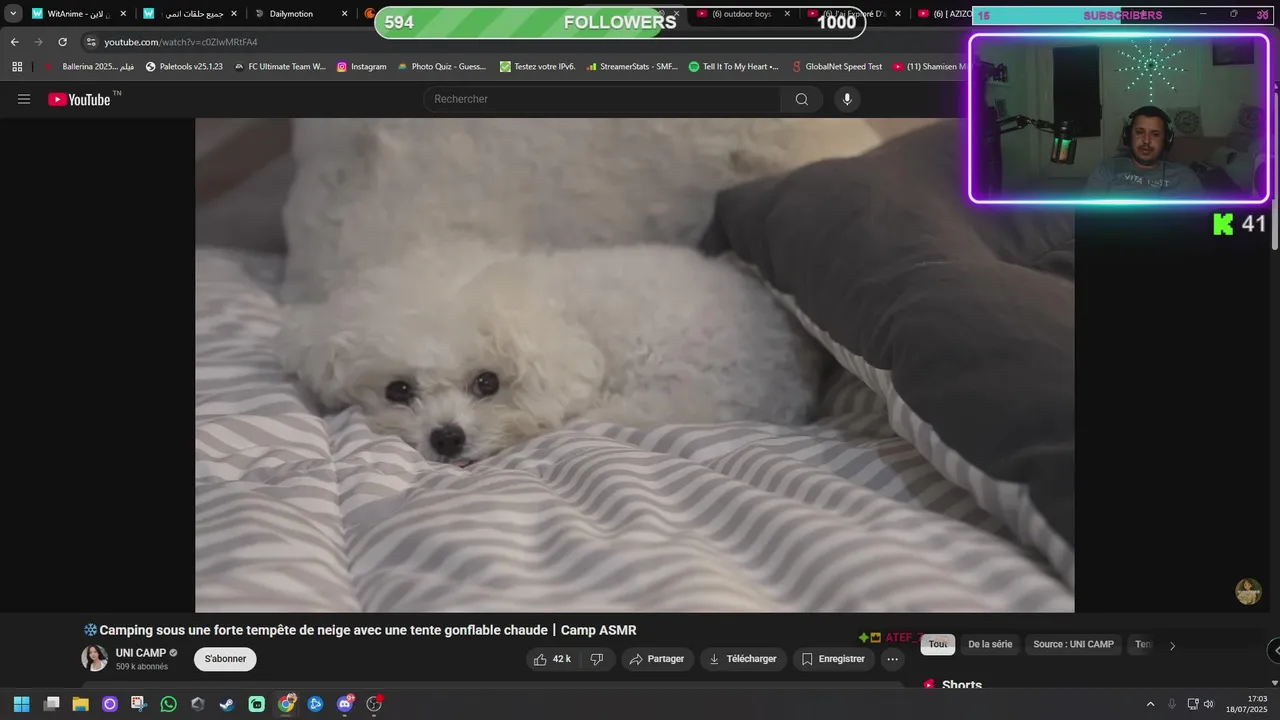
Task: Click the Télécharger download button
Action: pyautogui.click(x=743, y=659)
